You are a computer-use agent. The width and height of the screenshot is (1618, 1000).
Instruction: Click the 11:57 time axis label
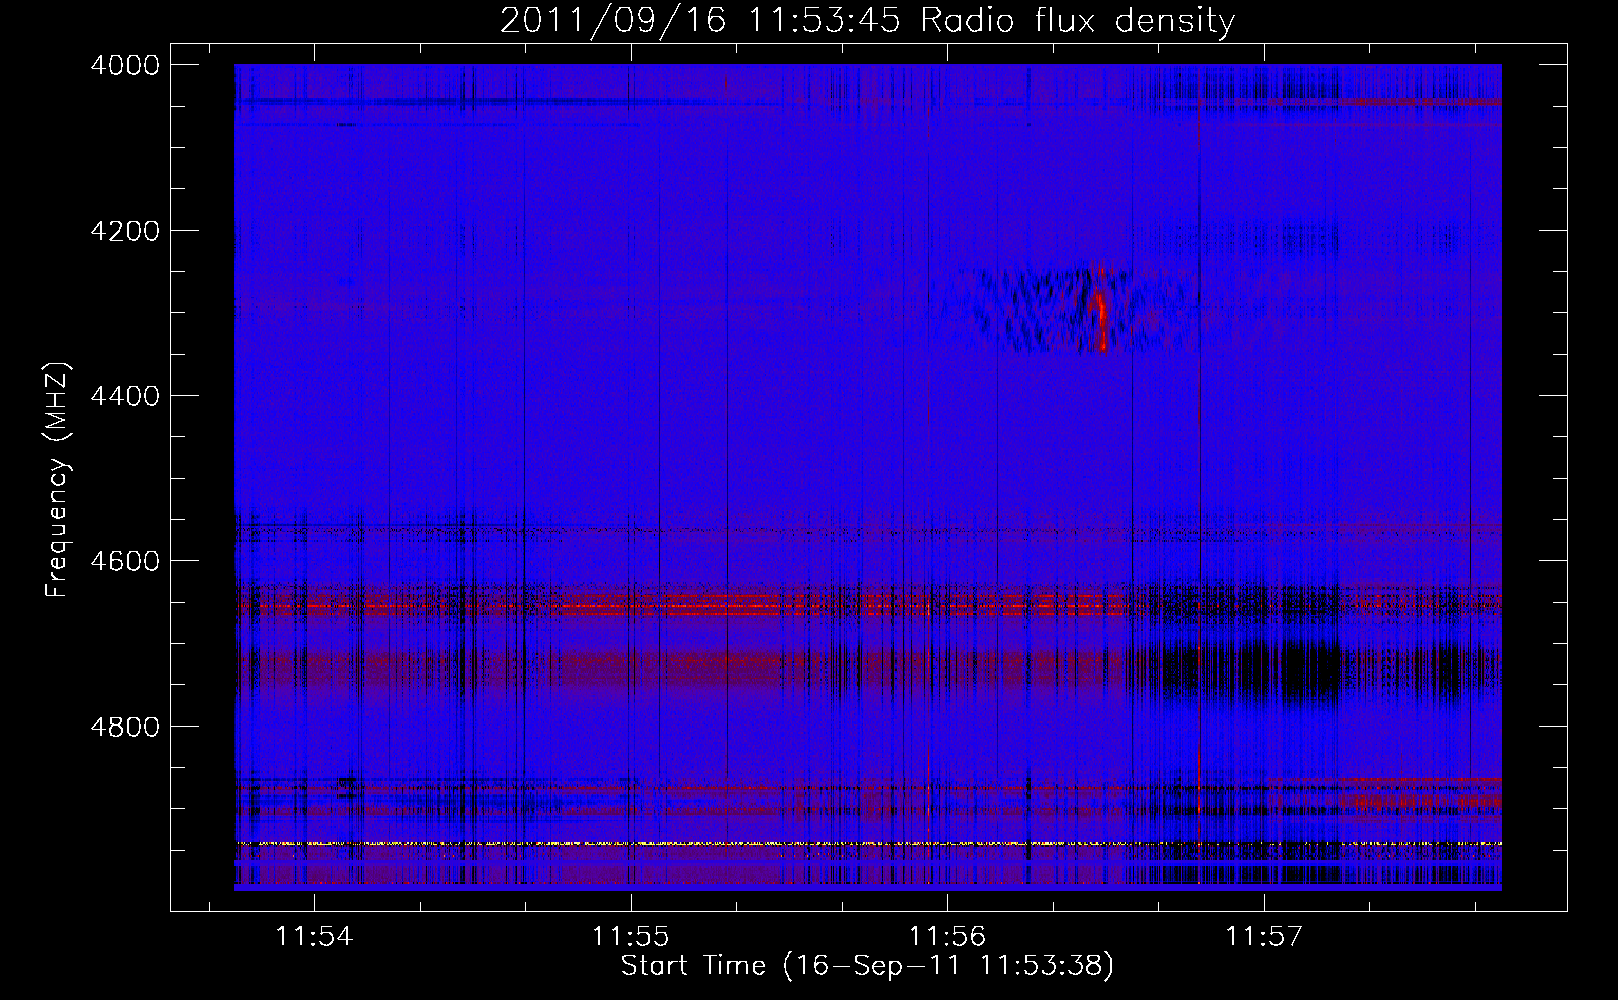1265,937
